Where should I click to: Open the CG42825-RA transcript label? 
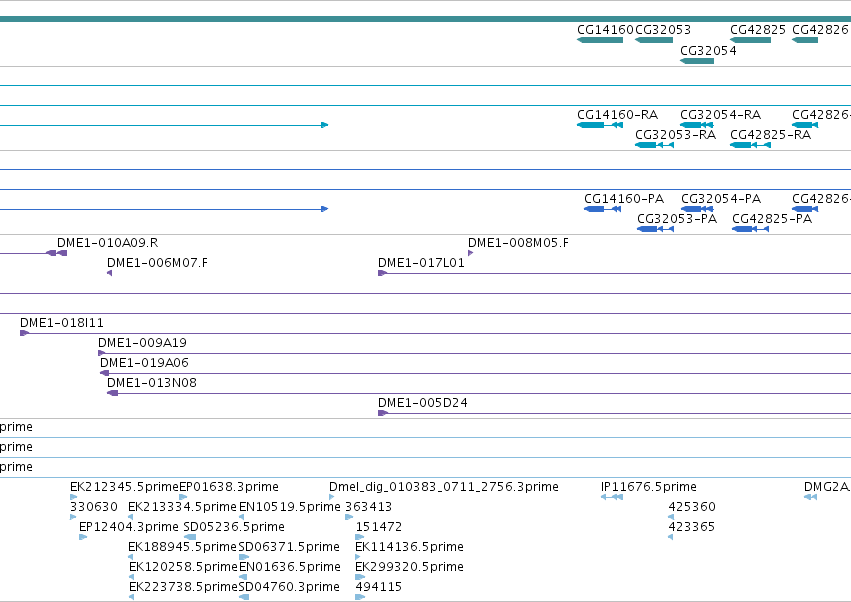(771, 135)
